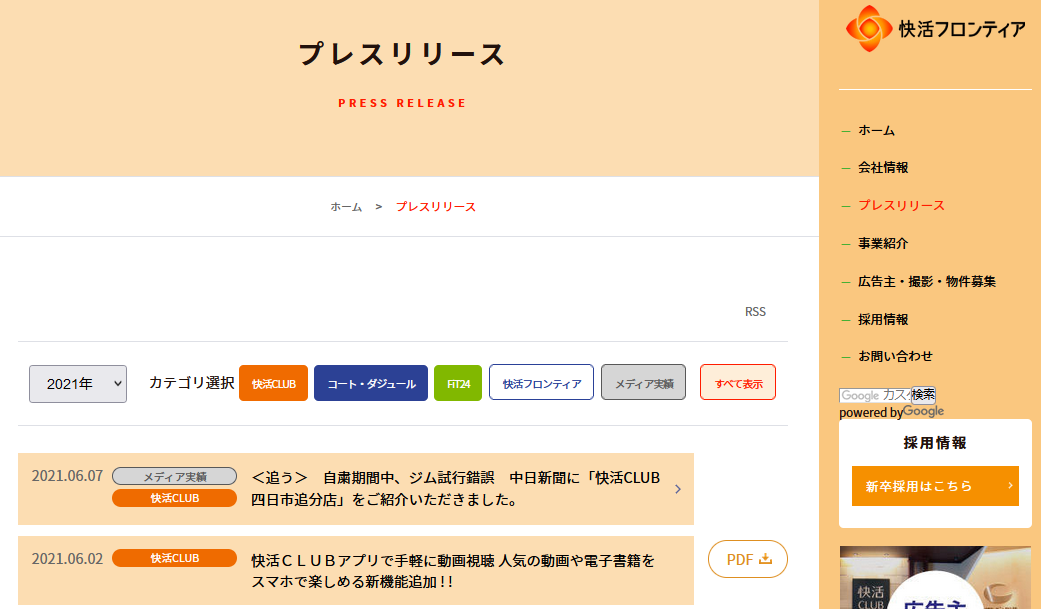Click the 新卒採用はこちら button
The image size is (1041, 609).
[935, 486]
